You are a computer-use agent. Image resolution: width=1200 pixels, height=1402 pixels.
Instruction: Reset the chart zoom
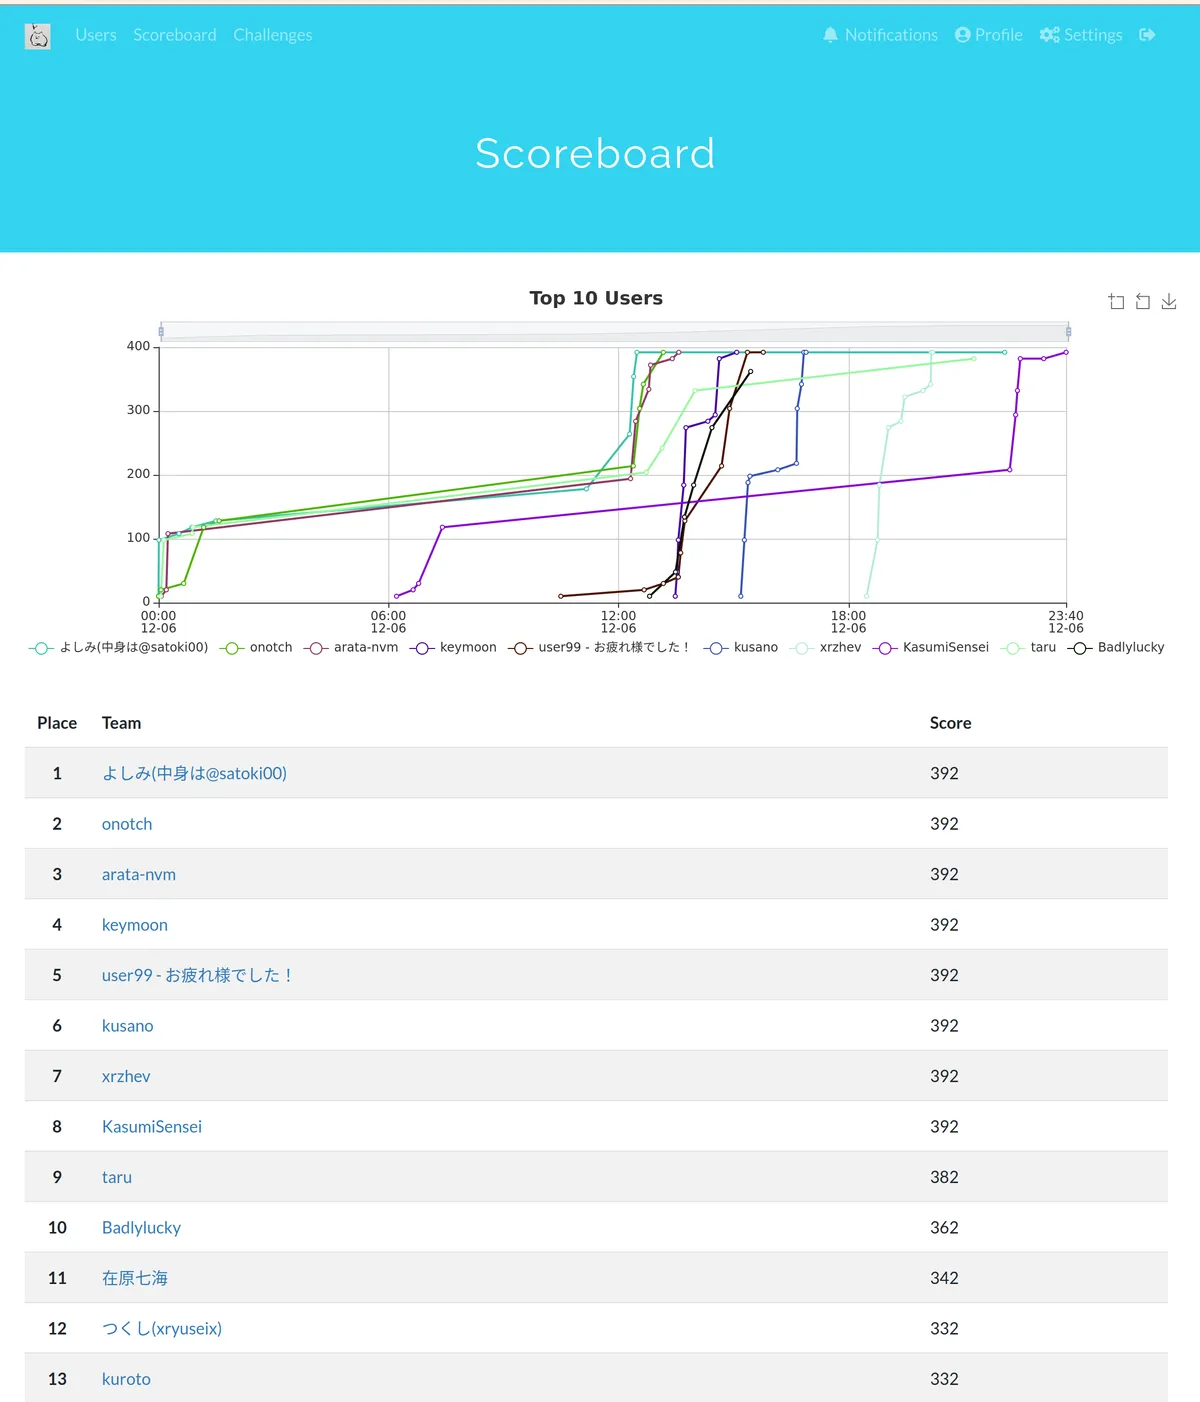pyautogui.click(x=1142, y=302)
